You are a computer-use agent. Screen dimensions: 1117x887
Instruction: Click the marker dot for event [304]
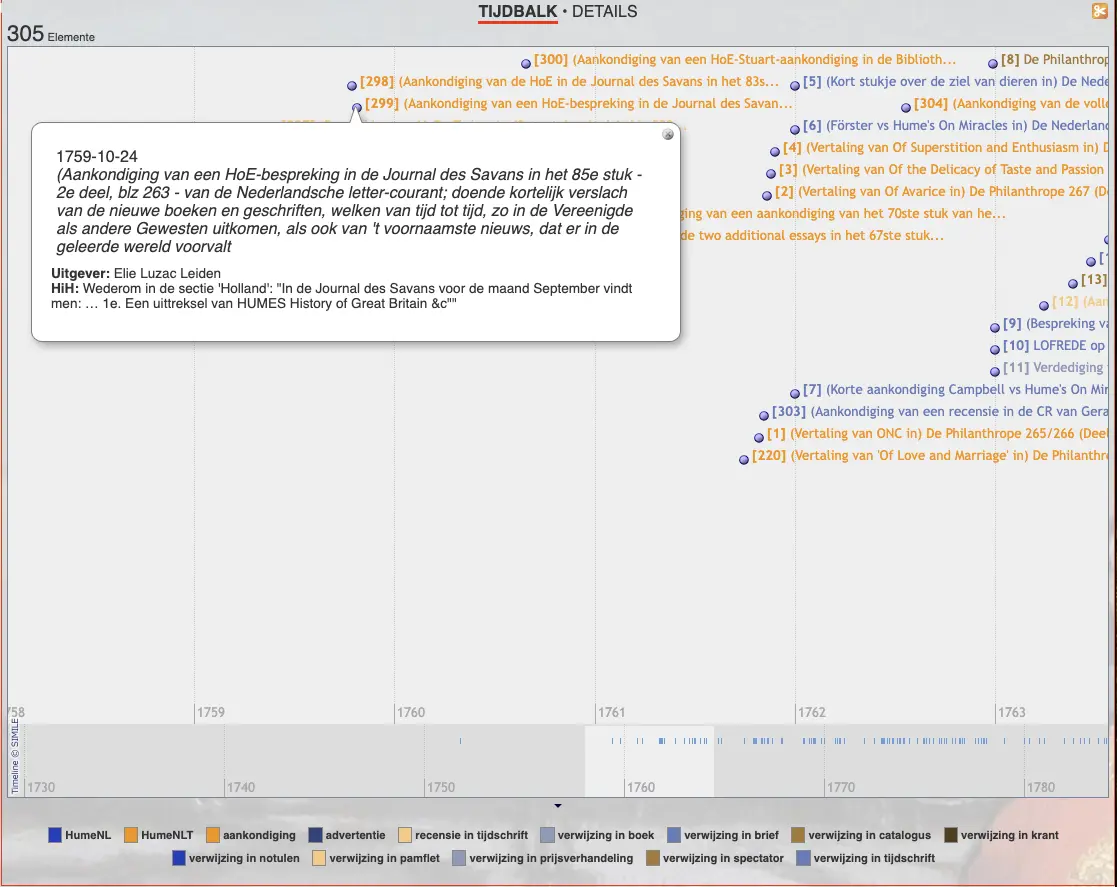point(906,108)
